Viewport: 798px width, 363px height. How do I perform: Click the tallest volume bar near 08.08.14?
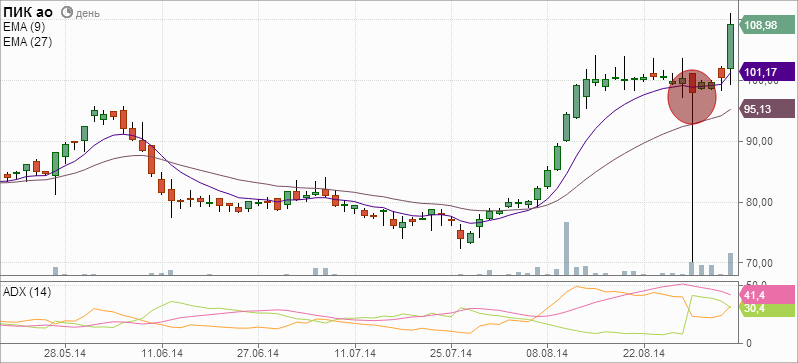[x=566, y=248]
